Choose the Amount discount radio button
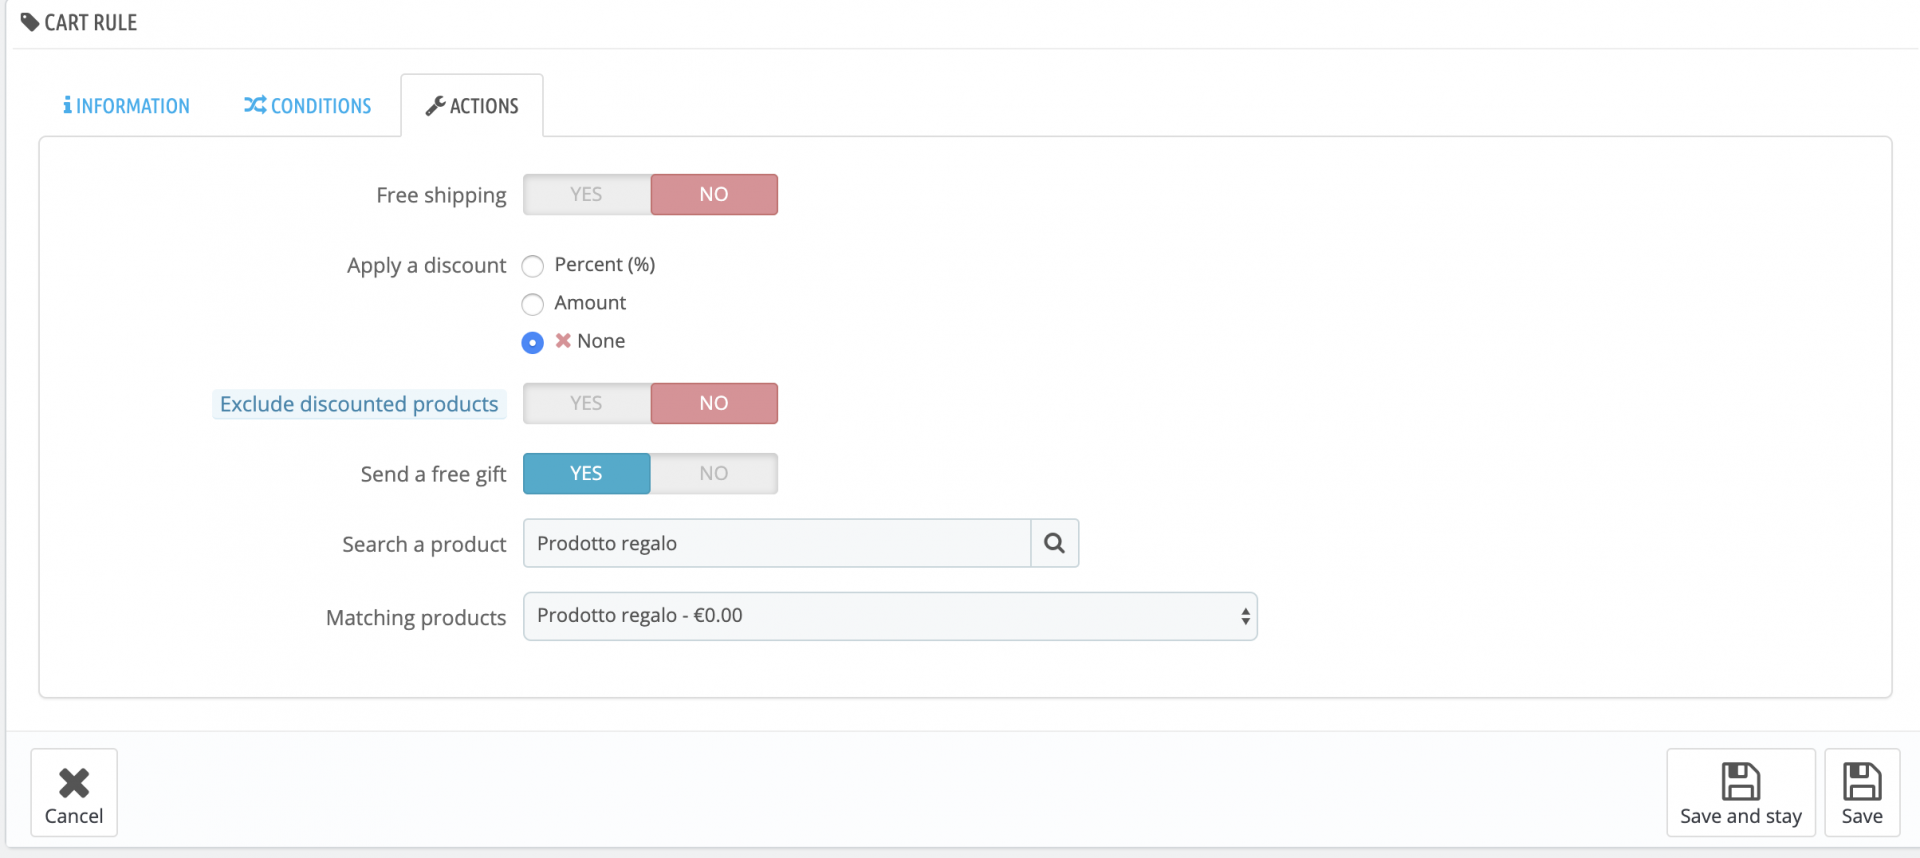Viewport: 1920px width, 858px height. [533, 304]
